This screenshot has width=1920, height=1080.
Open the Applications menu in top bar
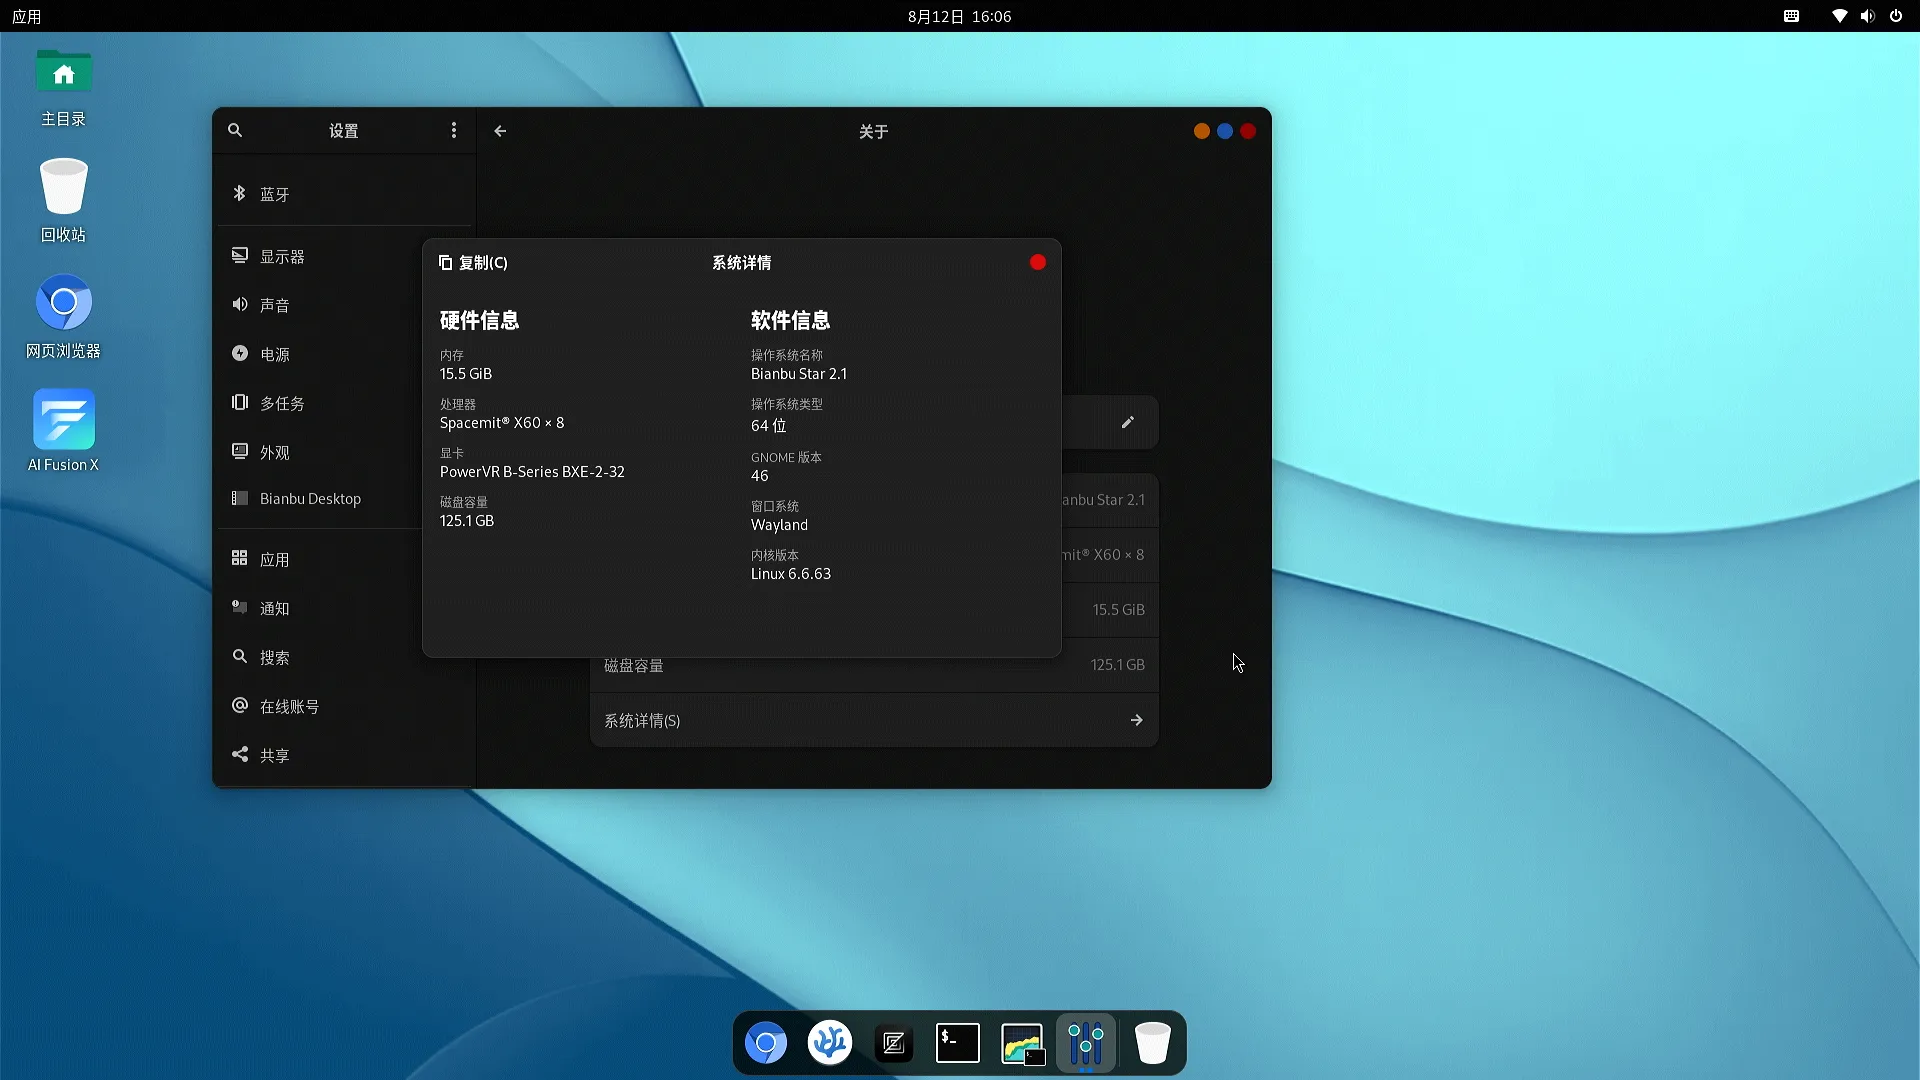point(27,16)
